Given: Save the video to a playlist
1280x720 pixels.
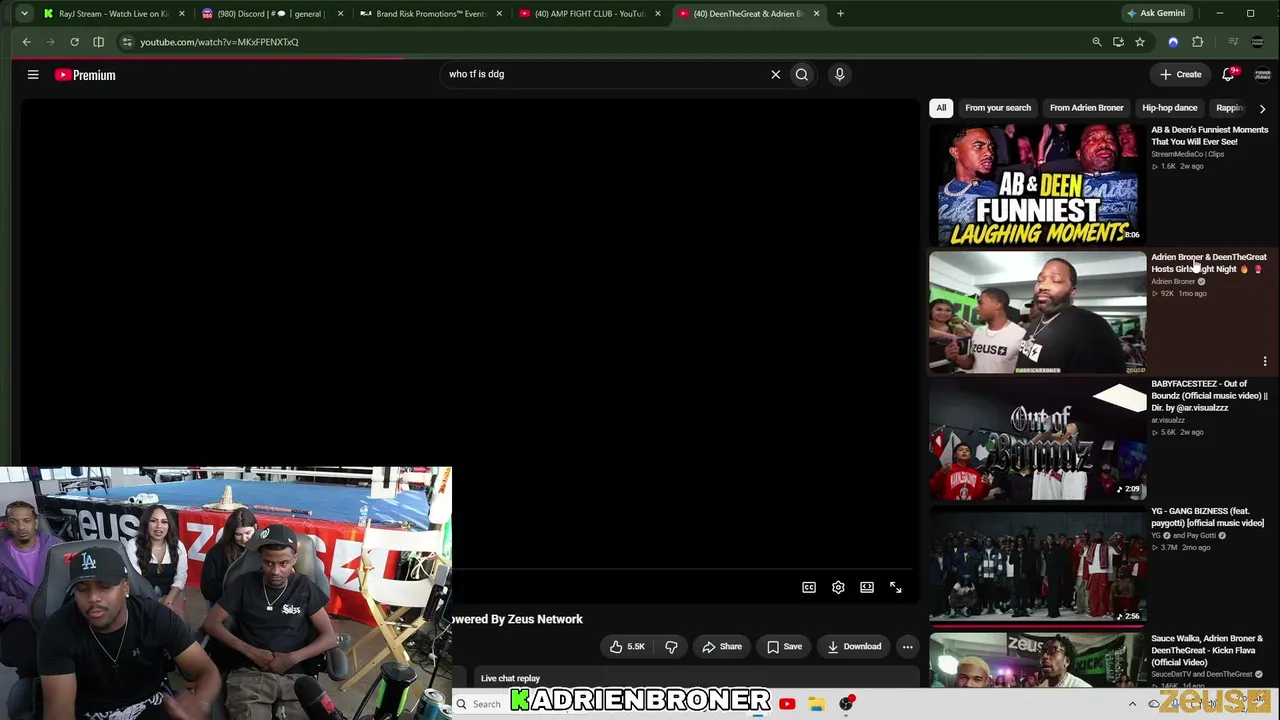Looking at the screenshot, I should click(x=784, y=647).
